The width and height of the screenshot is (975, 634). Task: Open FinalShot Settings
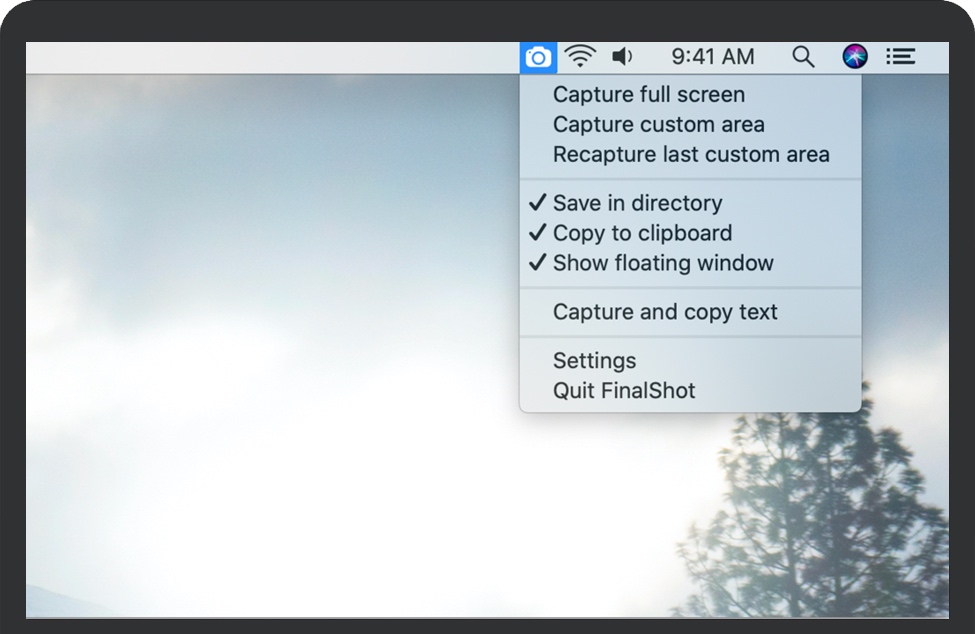(x=594, y=361)
